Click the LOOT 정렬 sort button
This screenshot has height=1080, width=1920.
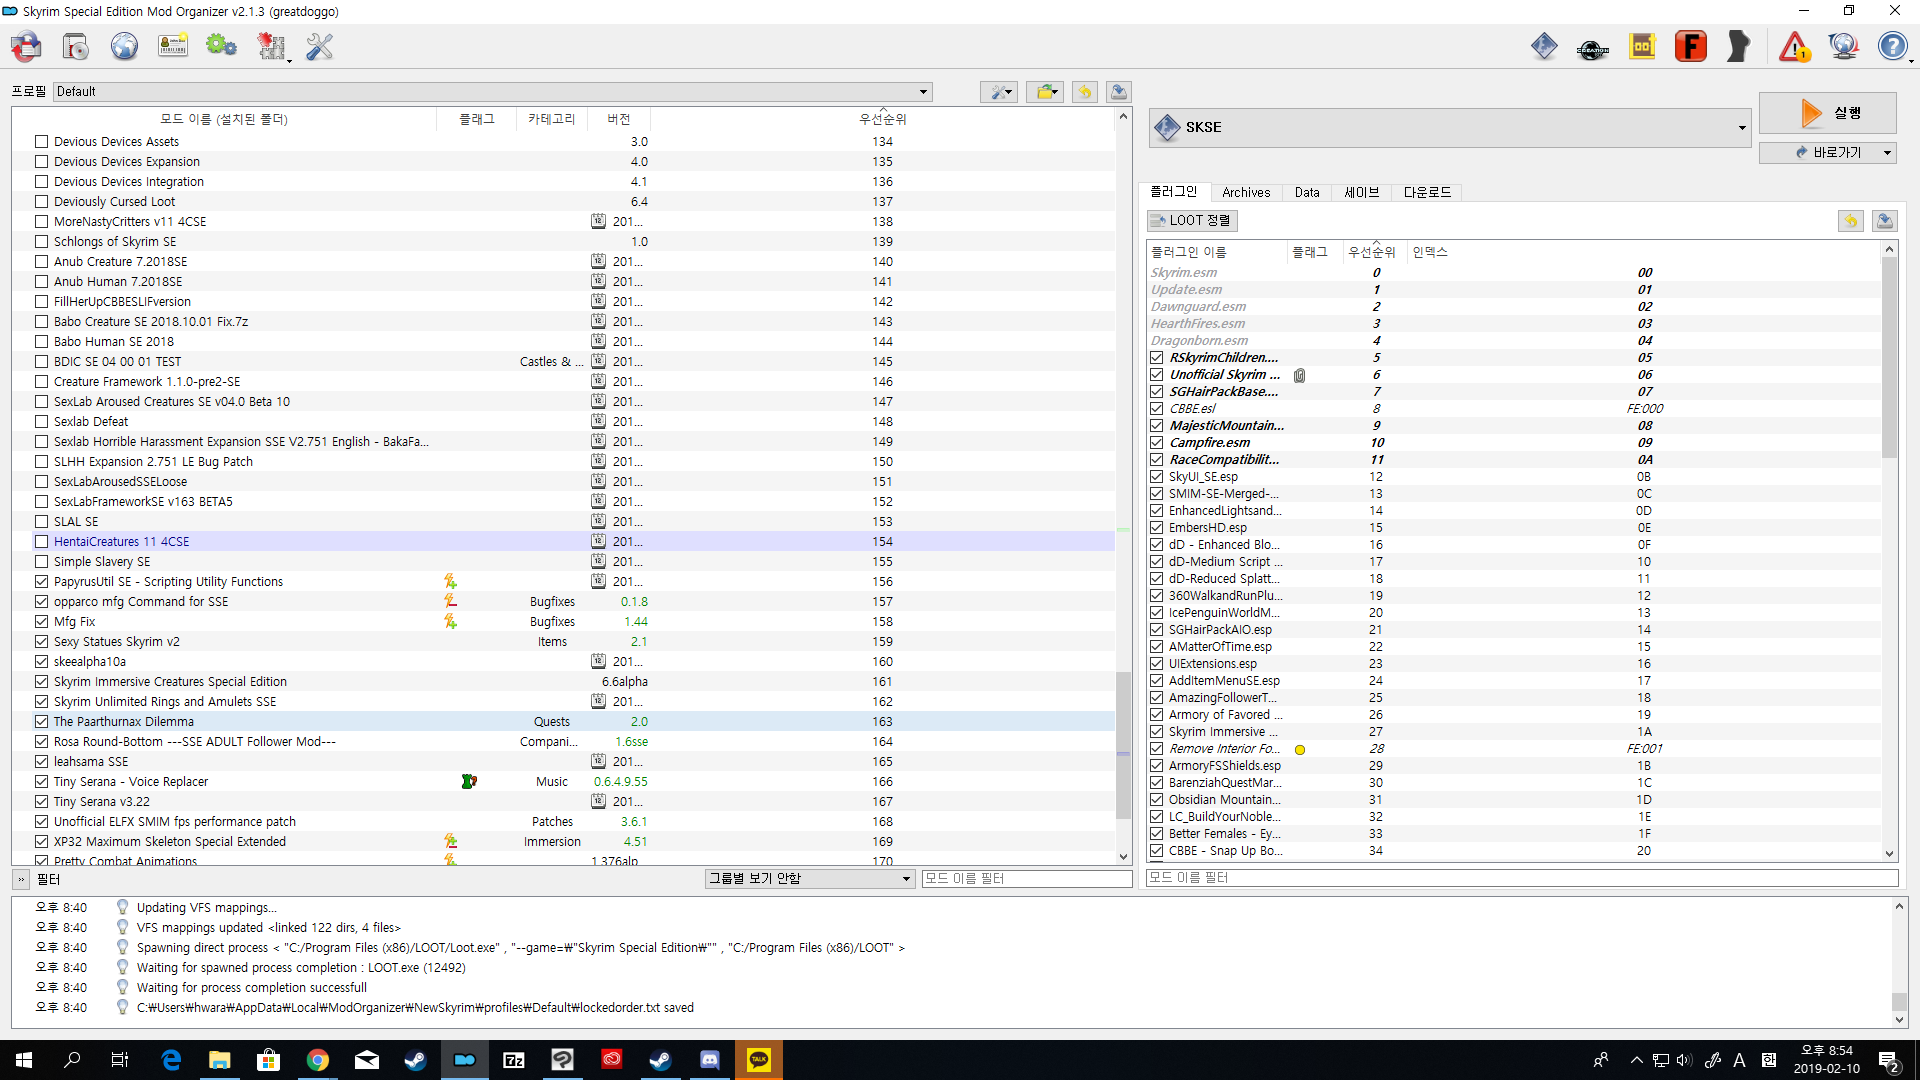click(1192, 221)
